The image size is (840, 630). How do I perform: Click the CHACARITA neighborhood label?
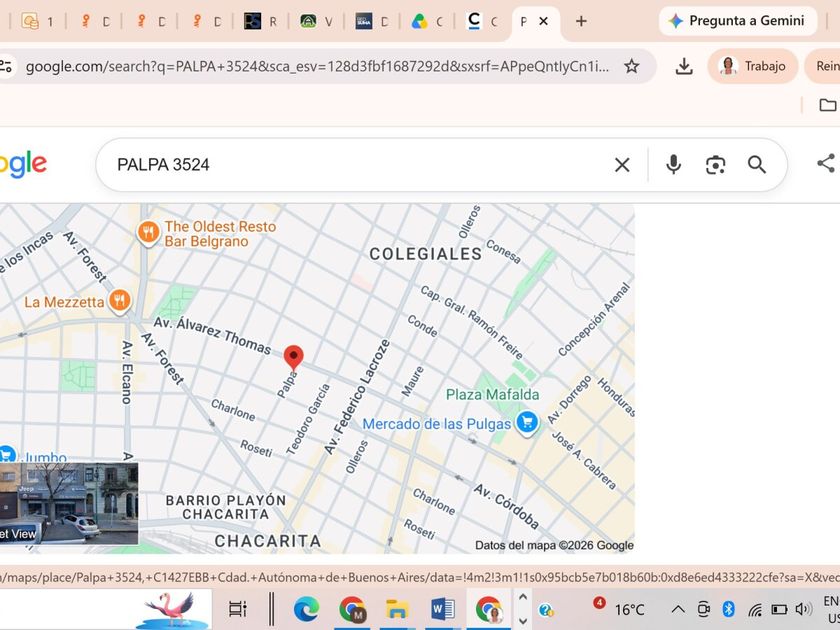point(268,541)
